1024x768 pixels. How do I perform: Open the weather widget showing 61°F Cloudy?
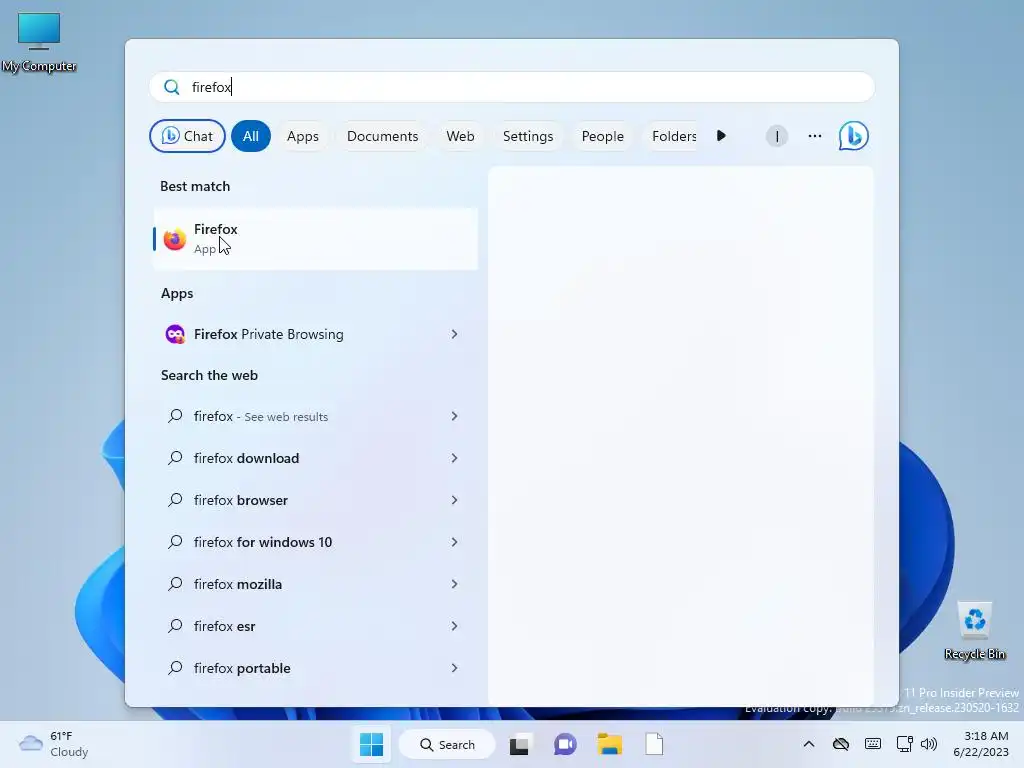tap(54, 744)
